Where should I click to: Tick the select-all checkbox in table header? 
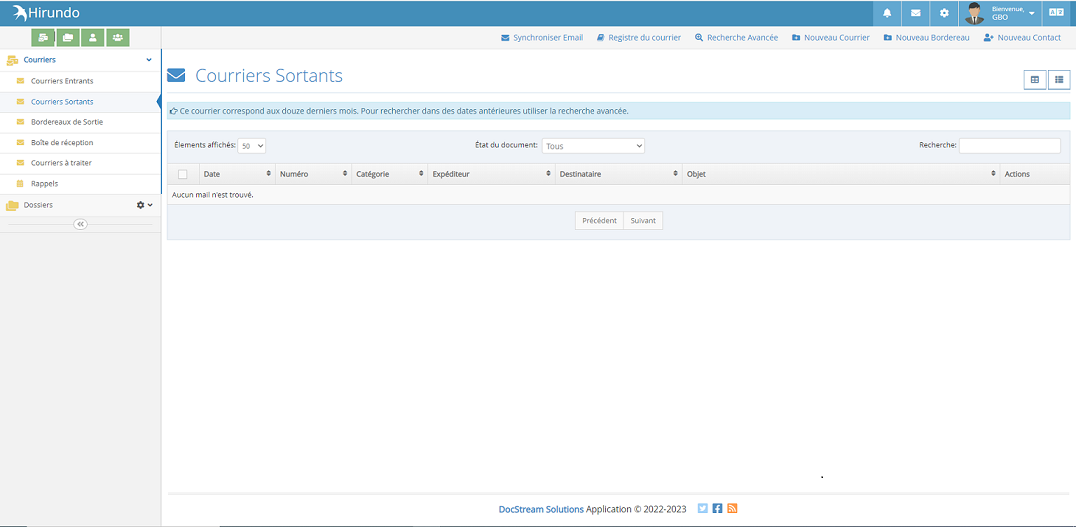coord(182,174)
